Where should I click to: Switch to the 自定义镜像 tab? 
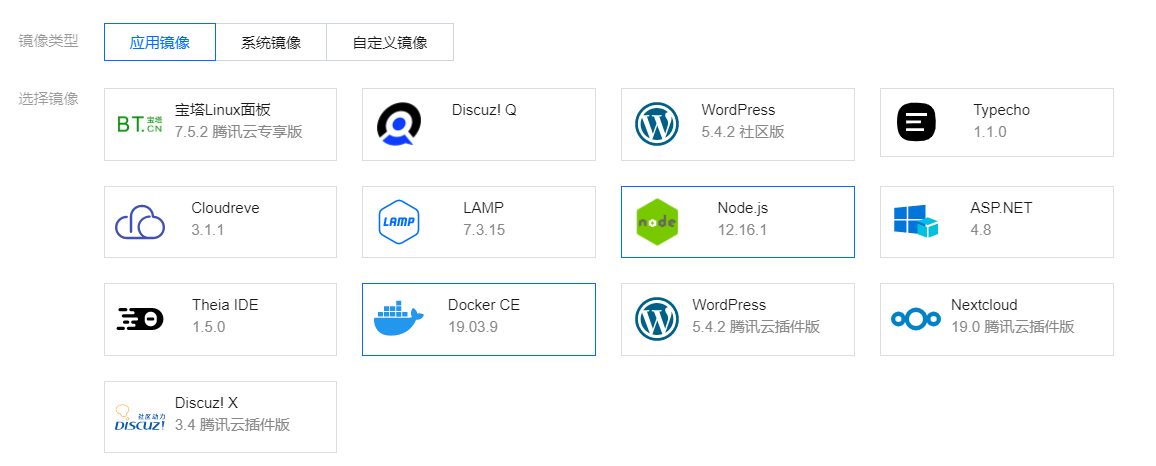390,42
